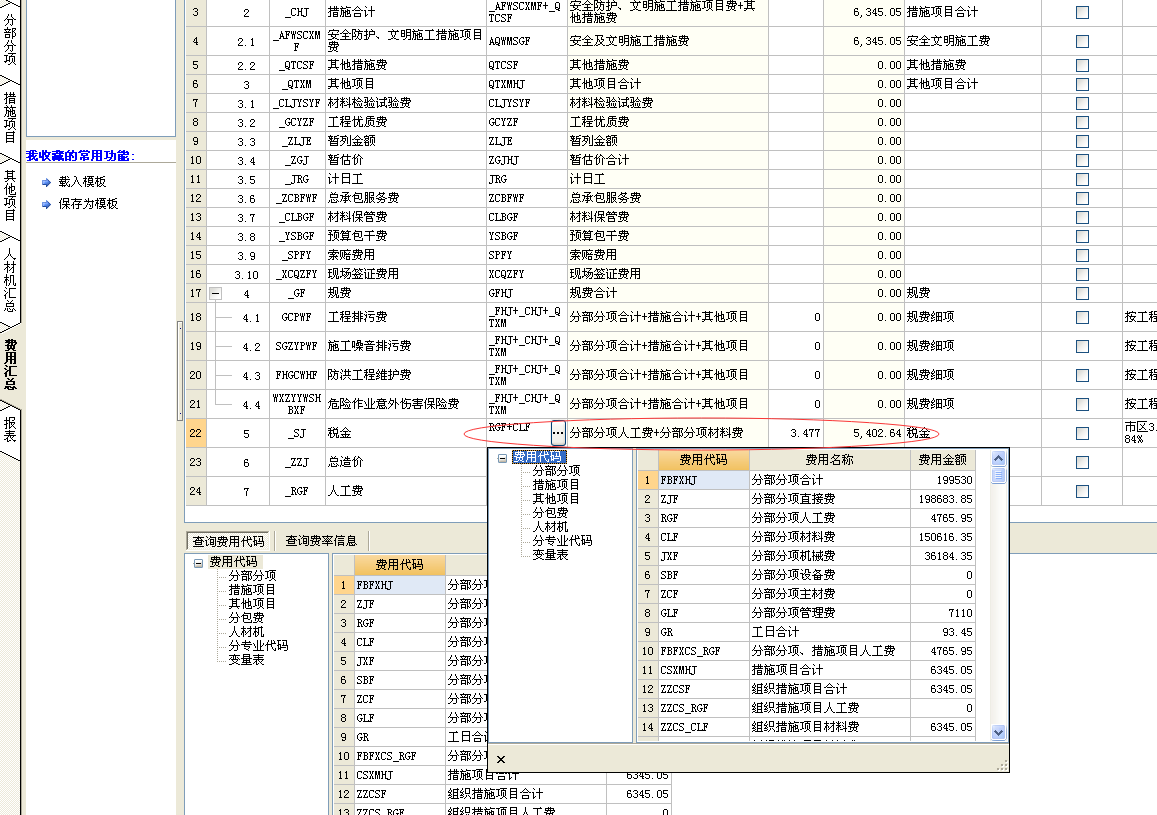
Task: Select 分包费 in bottom panel tree
Action: (x=246, y=617)
